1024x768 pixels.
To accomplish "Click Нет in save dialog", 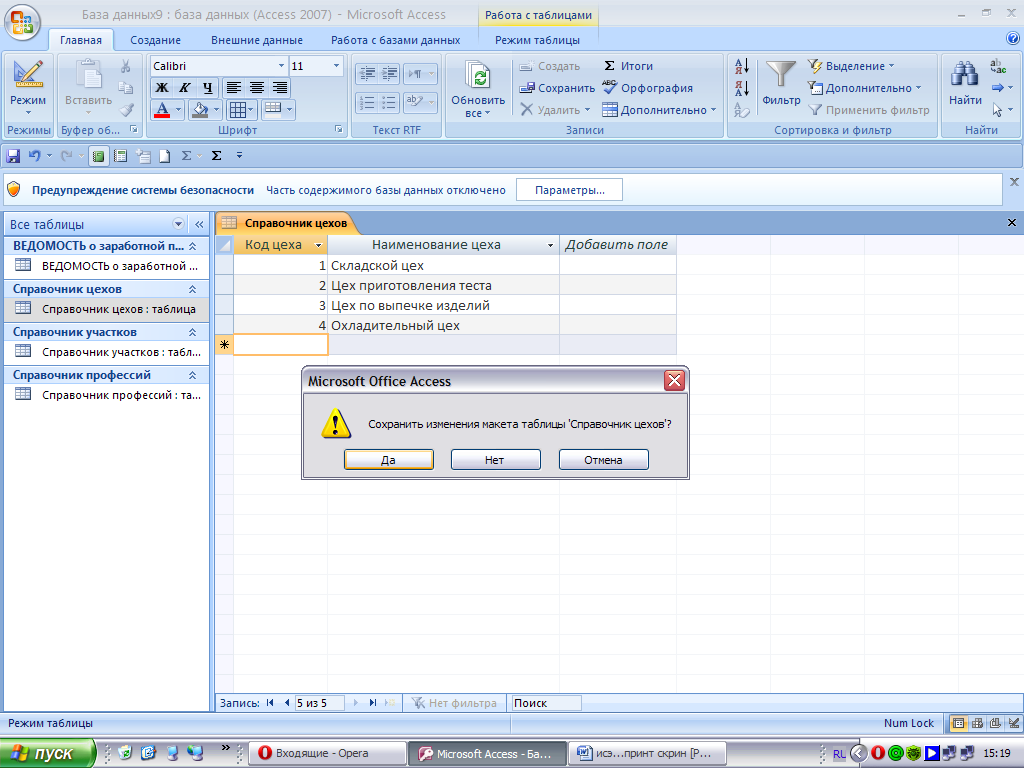I will (x=495, y=460).
